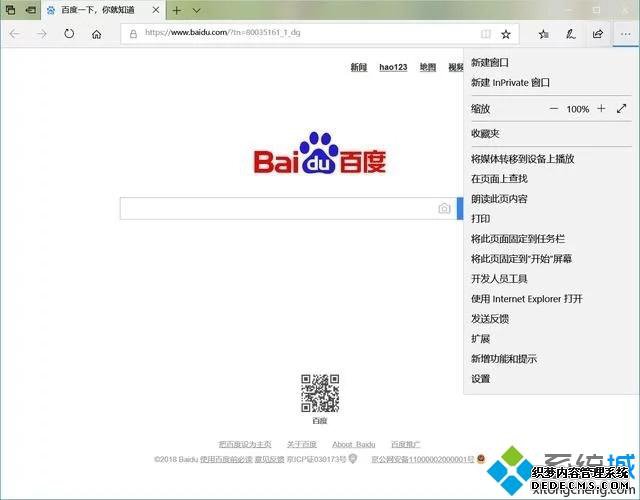The width and height of the screenshot is (640, 500).
Task: Open 开发人员工具 from the menu
Action: click(x=499, y=279)
